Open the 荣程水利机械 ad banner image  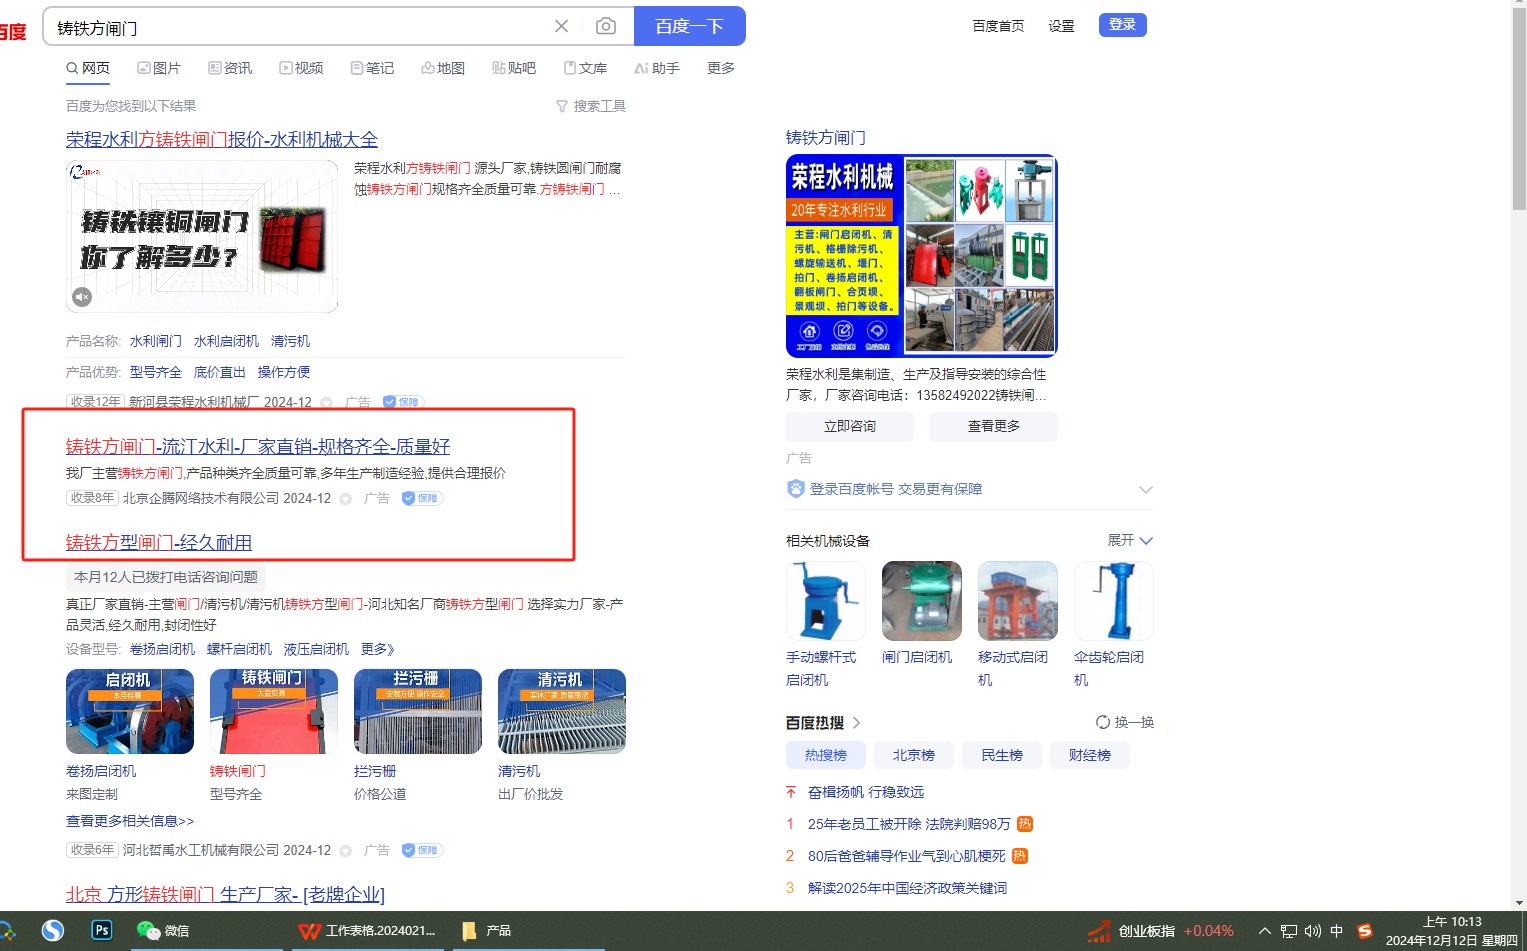(922, 256)
